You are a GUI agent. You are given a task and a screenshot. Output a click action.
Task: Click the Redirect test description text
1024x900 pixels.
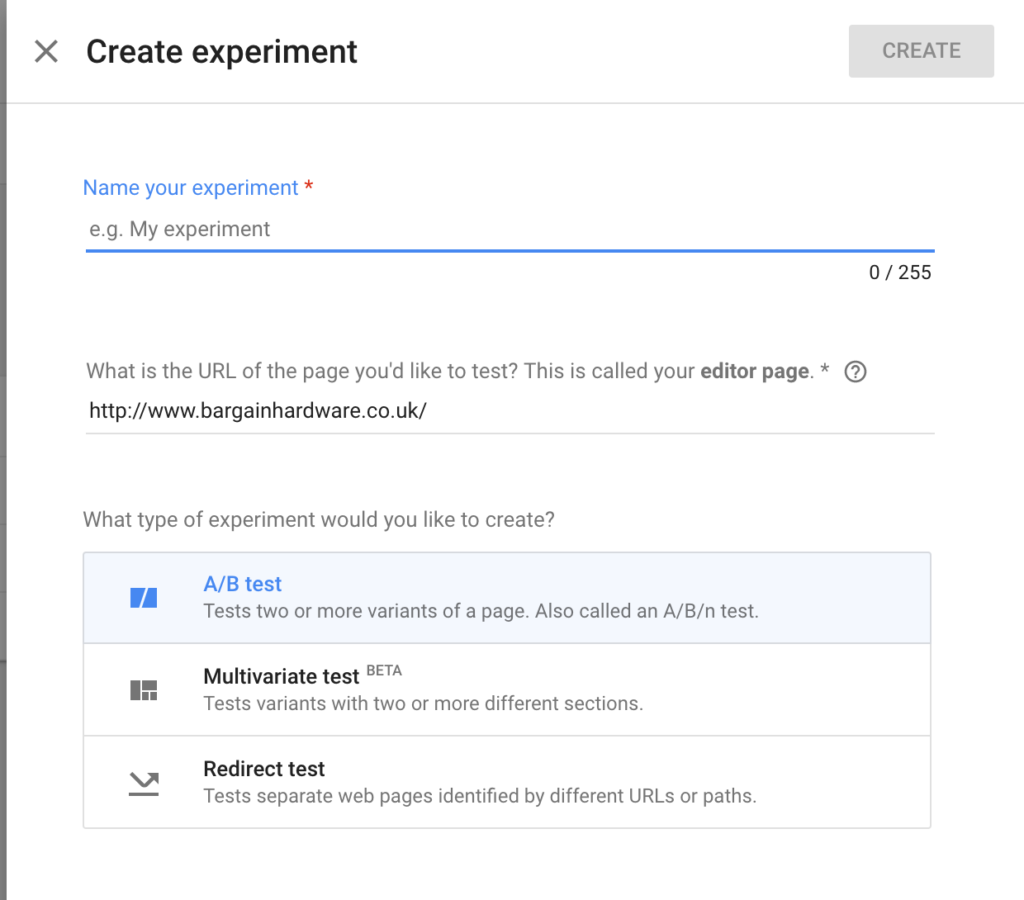pos(479,796)
